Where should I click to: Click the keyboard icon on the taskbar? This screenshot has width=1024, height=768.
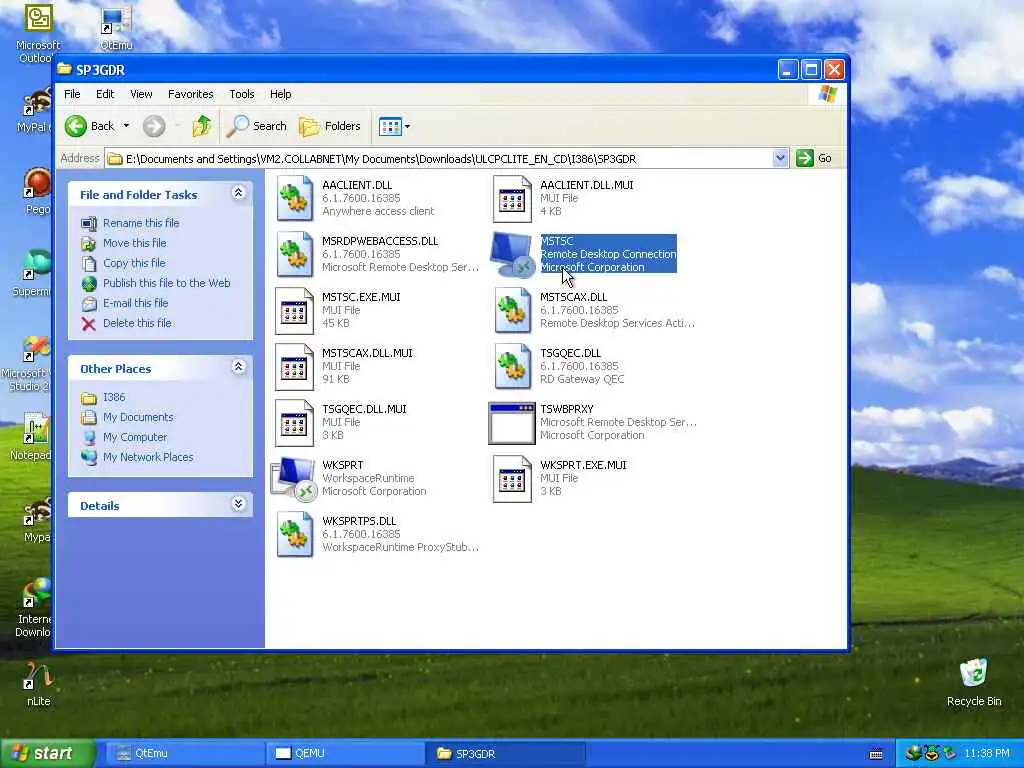point(876,754)
